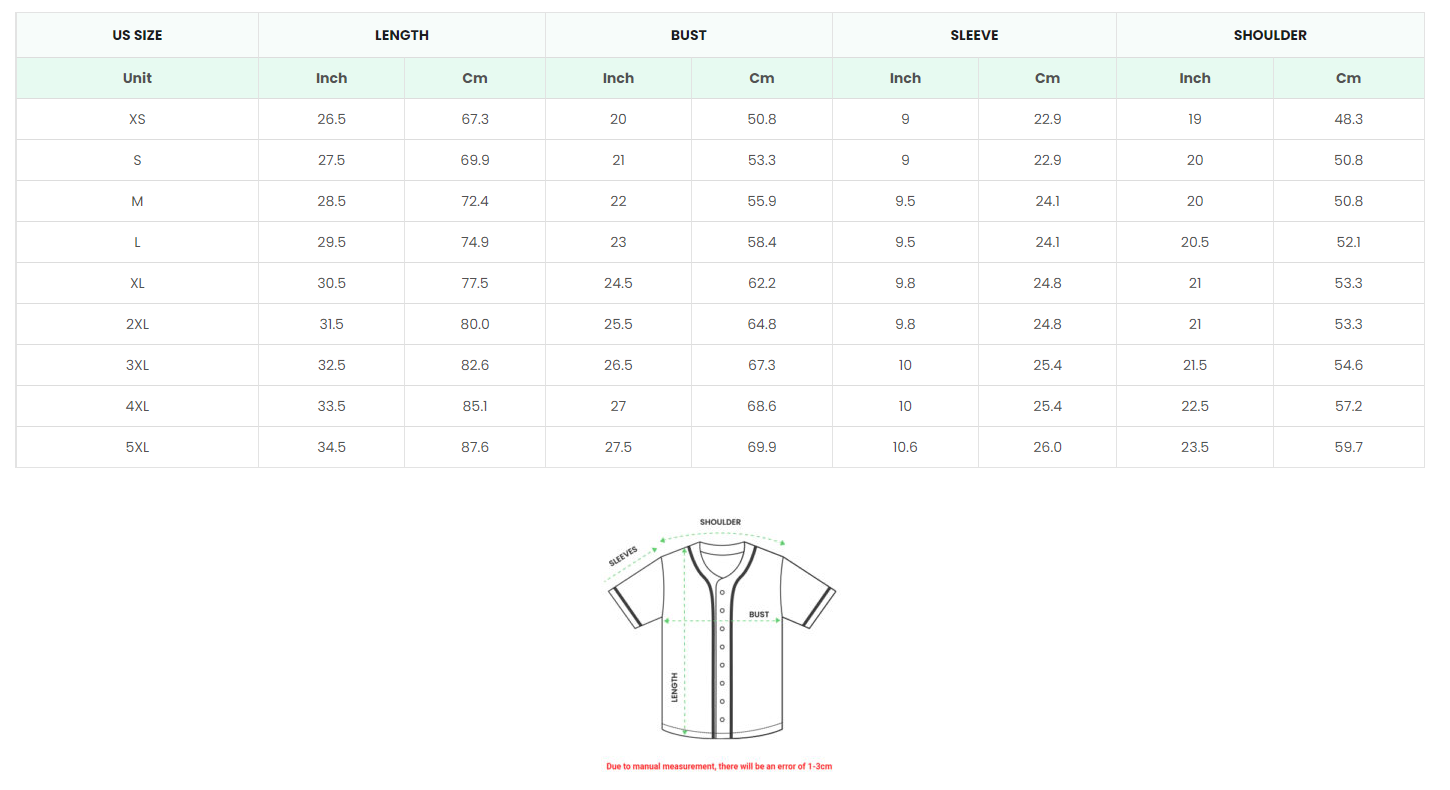Select the 59.7 shoulder cm value

pyautogui.click(x=1348, y=447)
